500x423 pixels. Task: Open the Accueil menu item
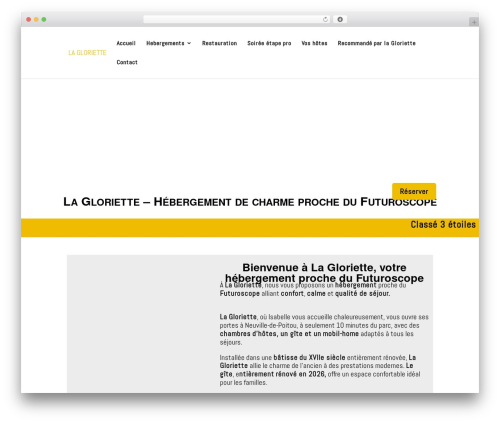tap(126, 43)
